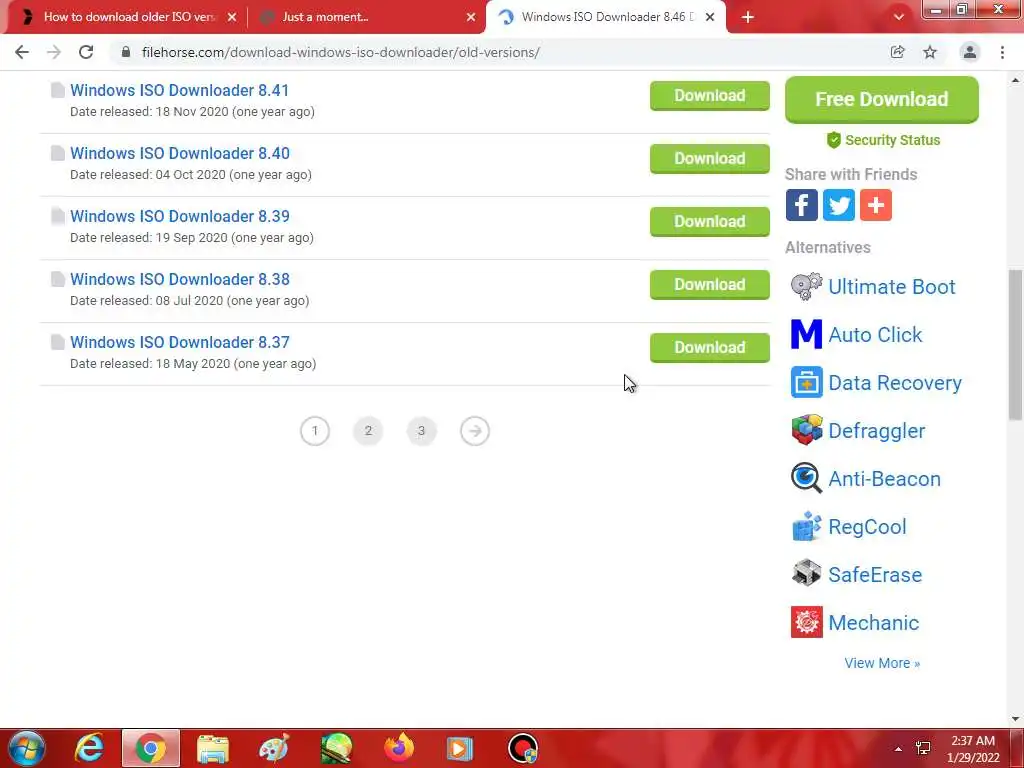Click the big Free Download button
Image resolution: width=1024 pixels, height=768 pixels.
[882, 100]
